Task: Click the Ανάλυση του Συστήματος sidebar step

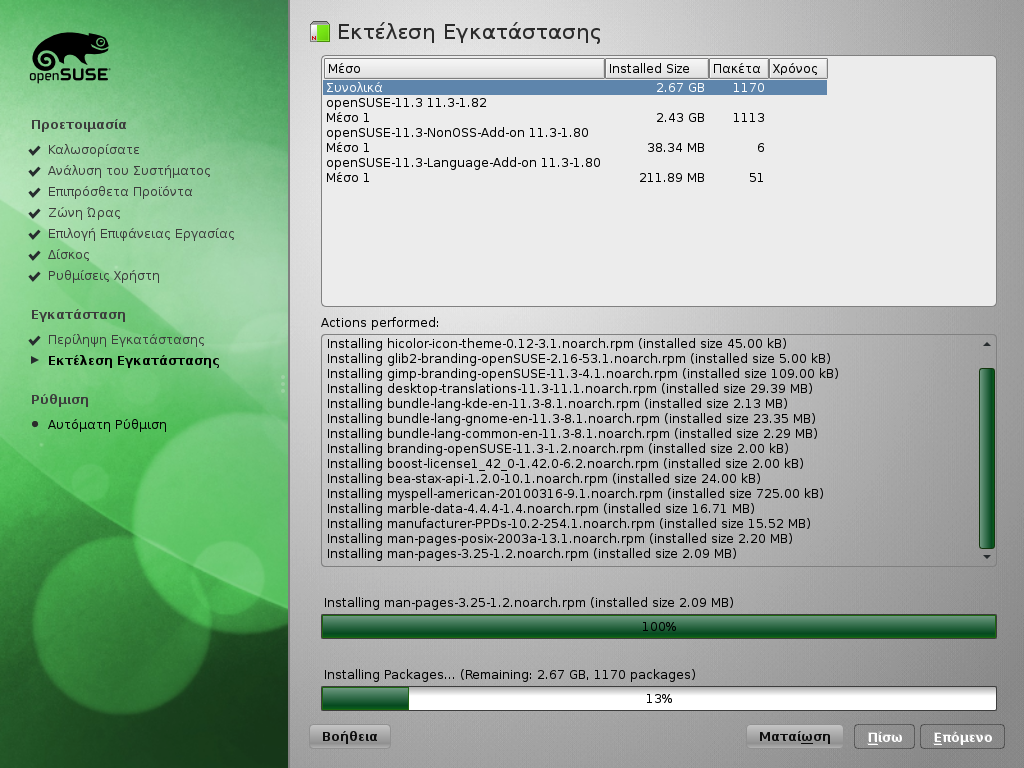Action: tap(129, 170)
